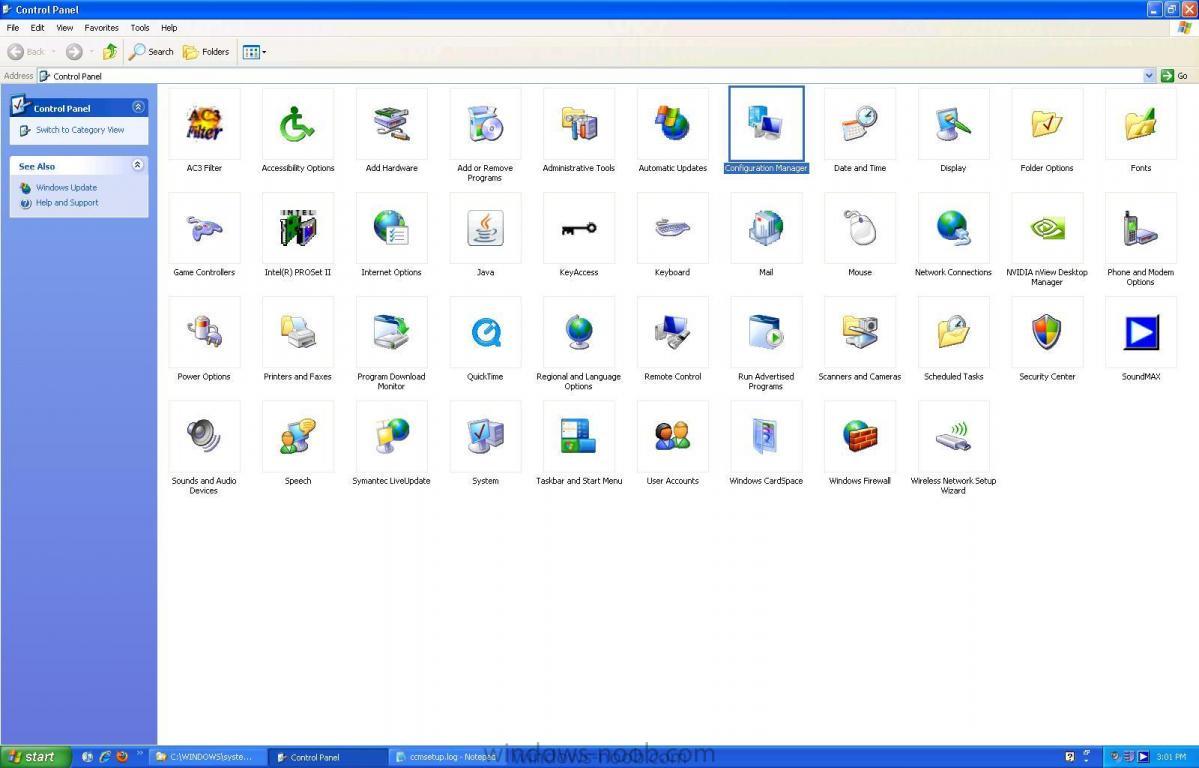
Task: Open Power Options icon
Action: point(204,333)
